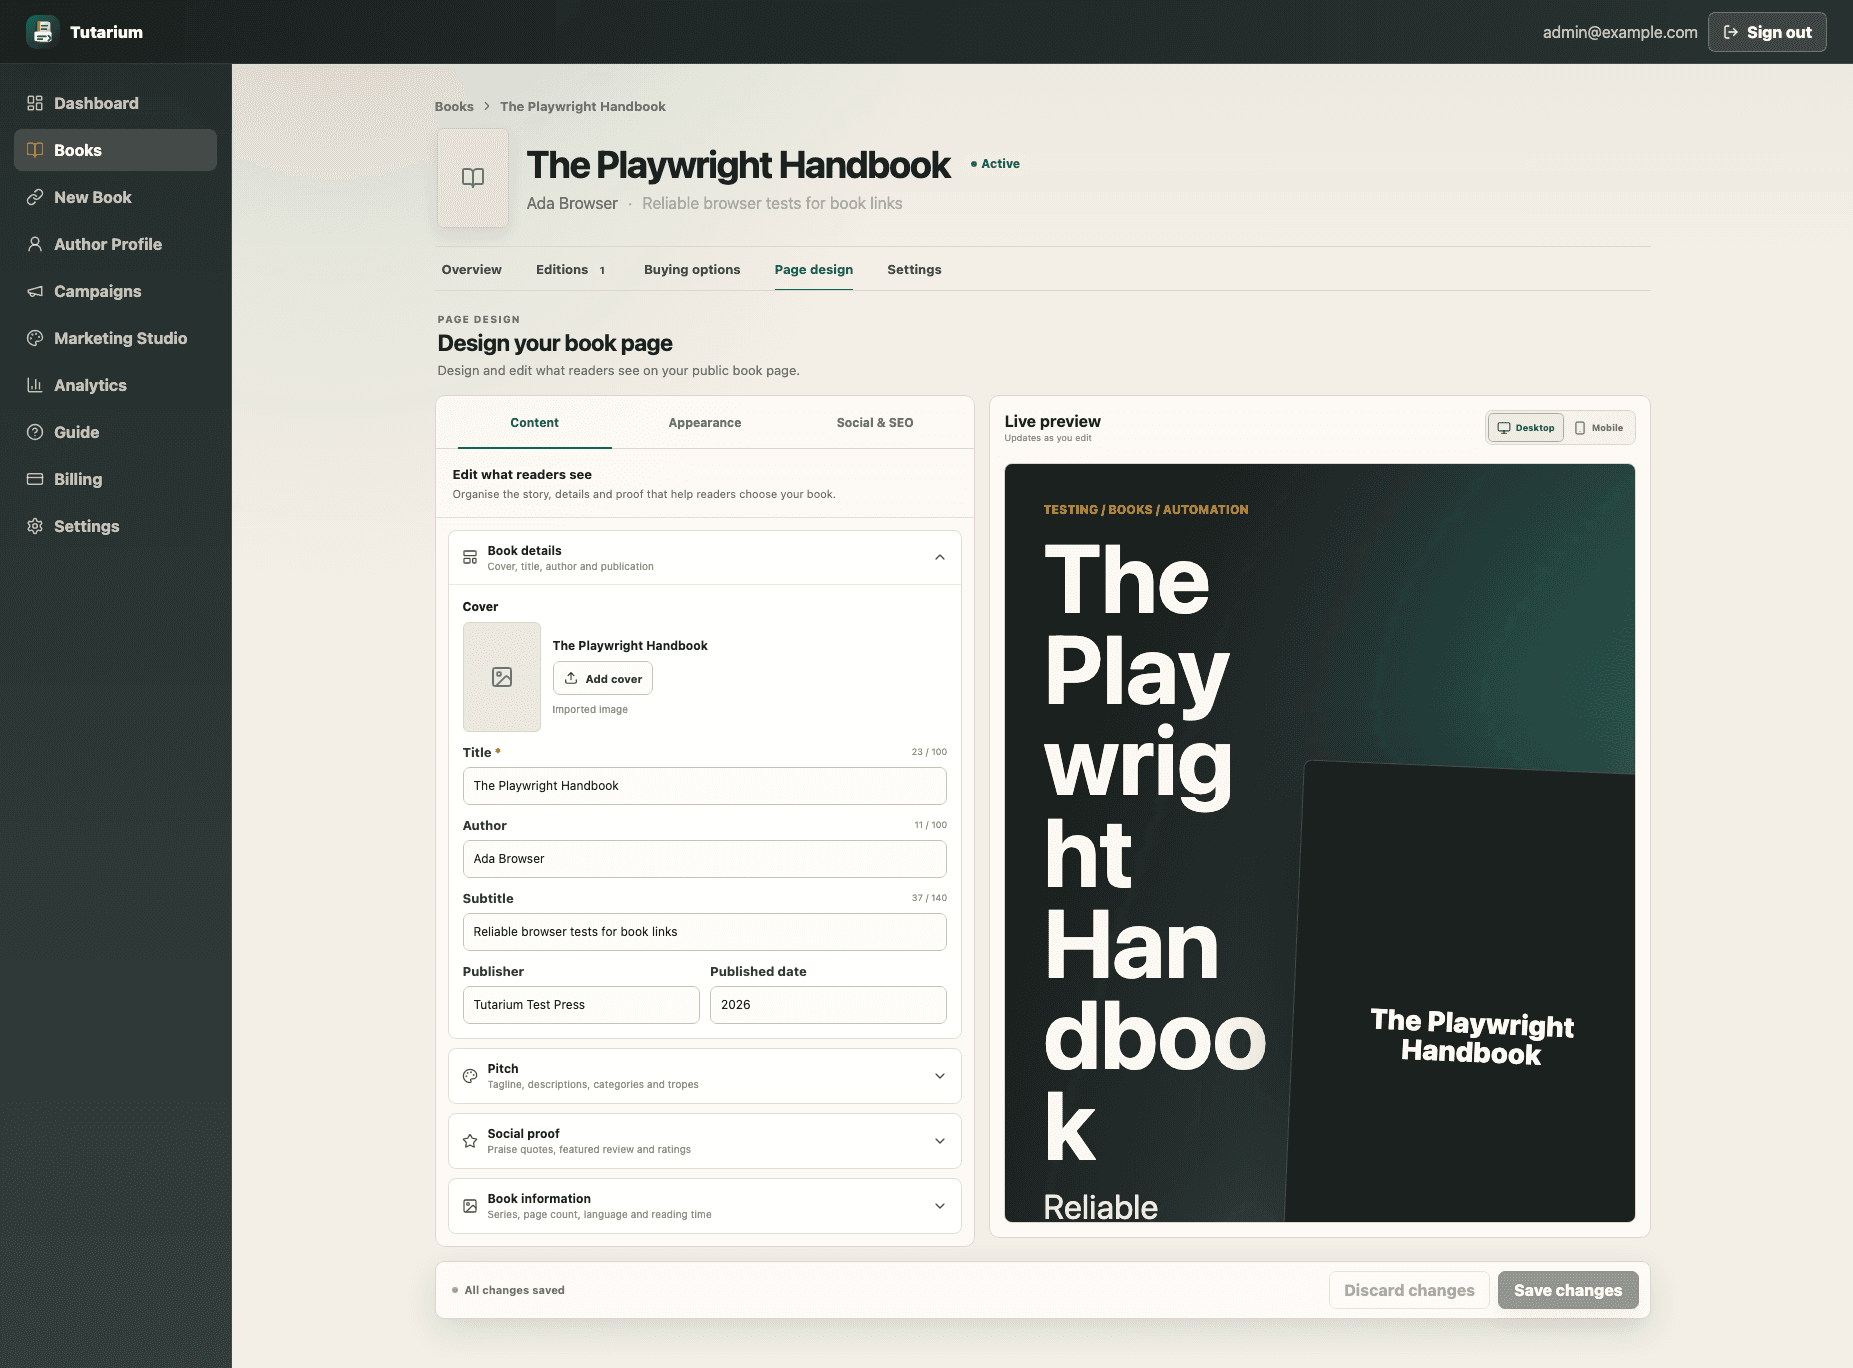Click the Campaigns megaphone icon

35,291
